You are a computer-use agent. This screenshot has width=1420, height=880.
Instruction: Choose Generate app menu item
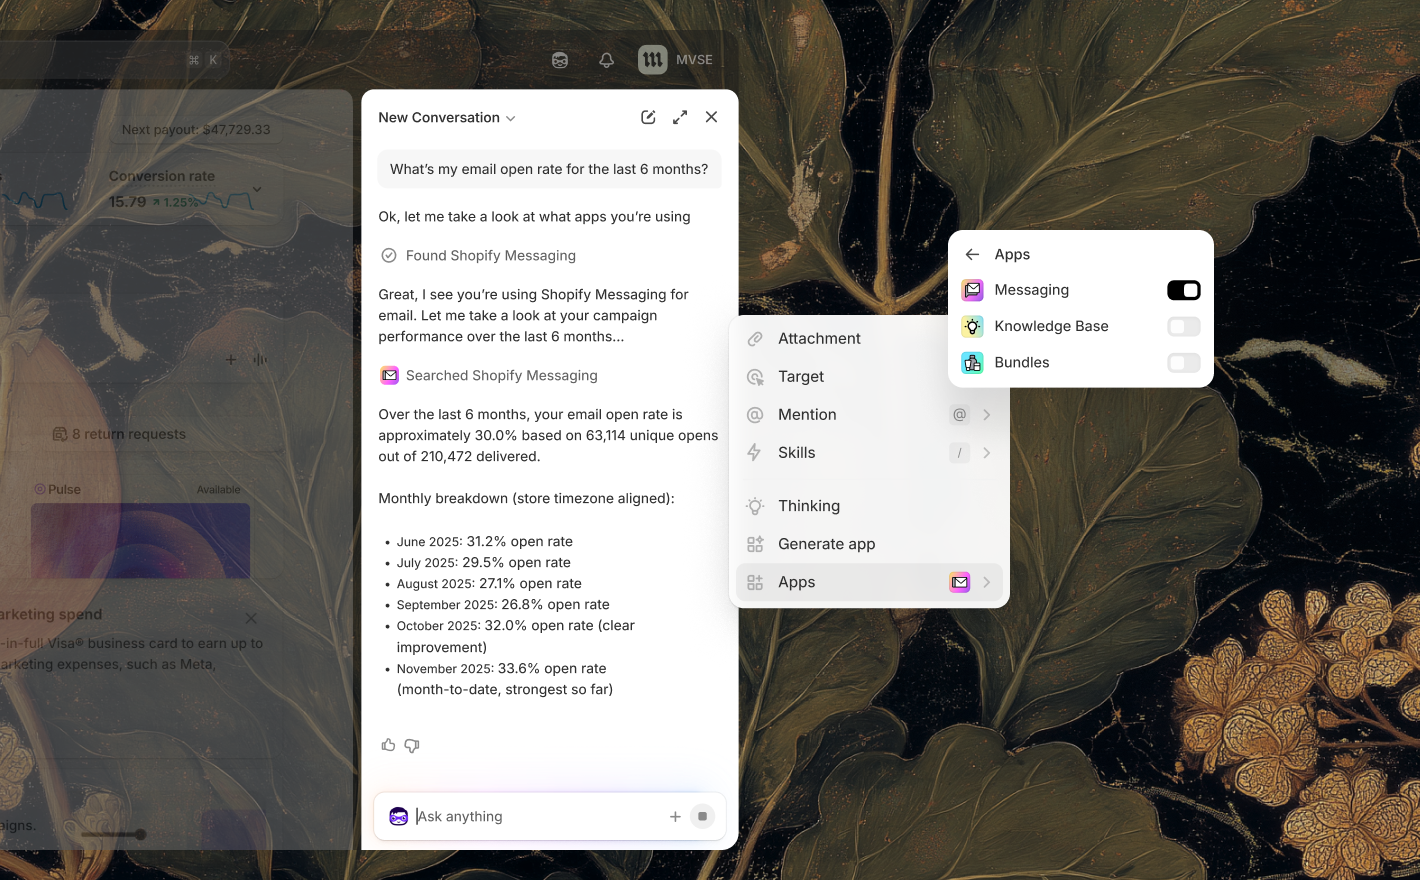pyautogui.click(x=826, y=544)
